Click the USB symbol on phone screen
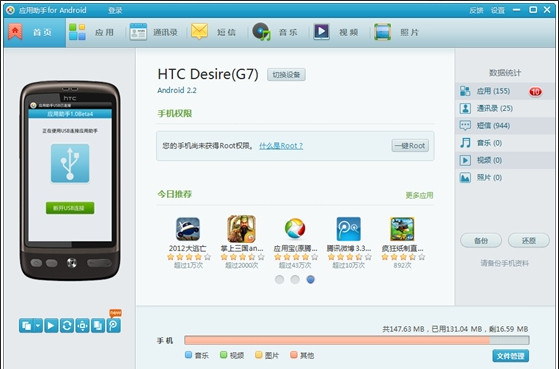The image size is (559, 369). [x=70, y=163]
